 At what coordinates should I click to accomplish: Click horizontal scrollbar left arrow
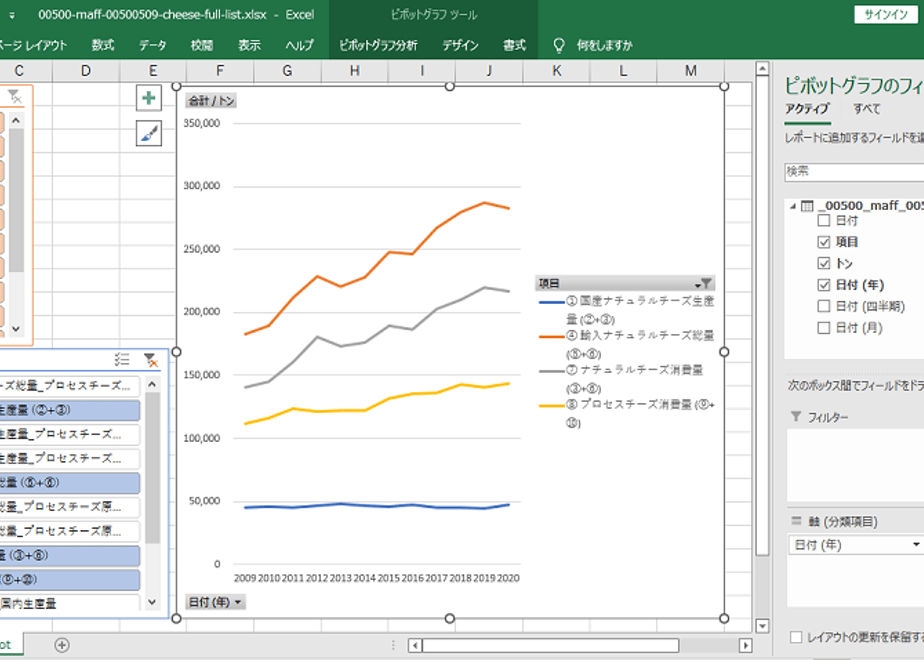415,645
